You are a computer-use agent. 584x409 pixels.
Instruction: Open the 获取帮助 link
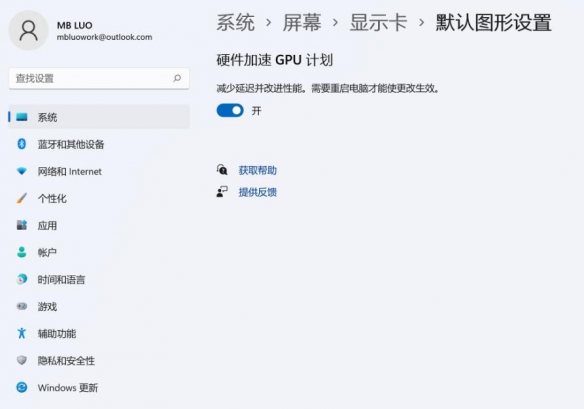point(257,171)
